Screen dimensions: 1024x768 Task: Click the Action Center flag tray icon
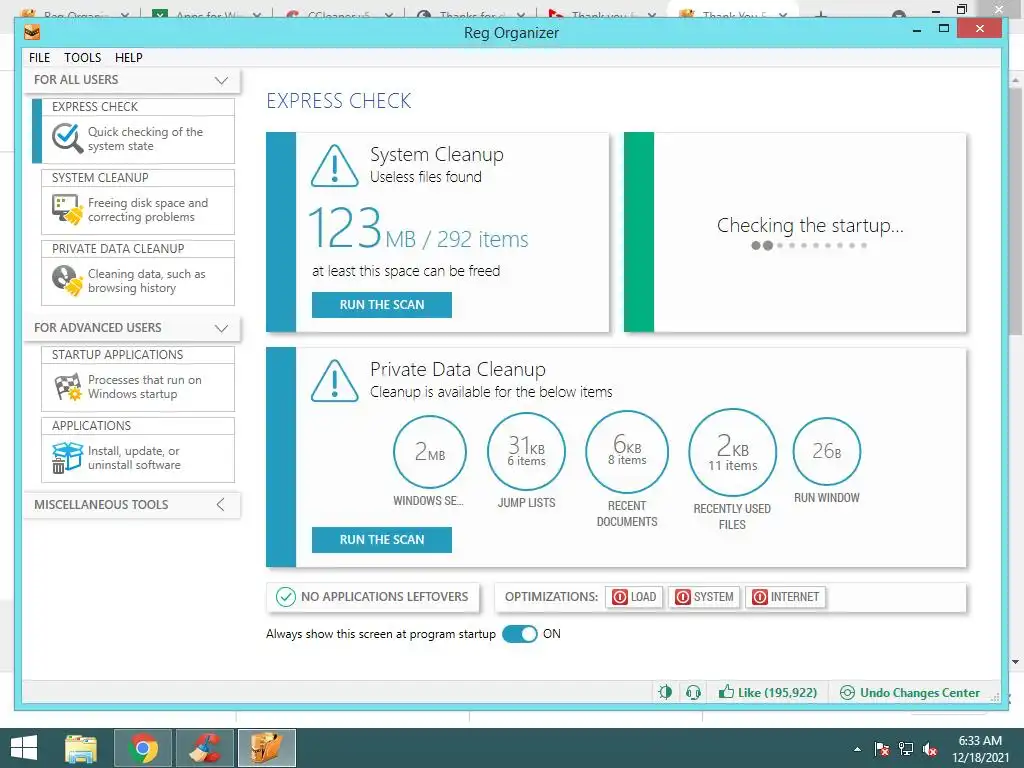(882, 749)
